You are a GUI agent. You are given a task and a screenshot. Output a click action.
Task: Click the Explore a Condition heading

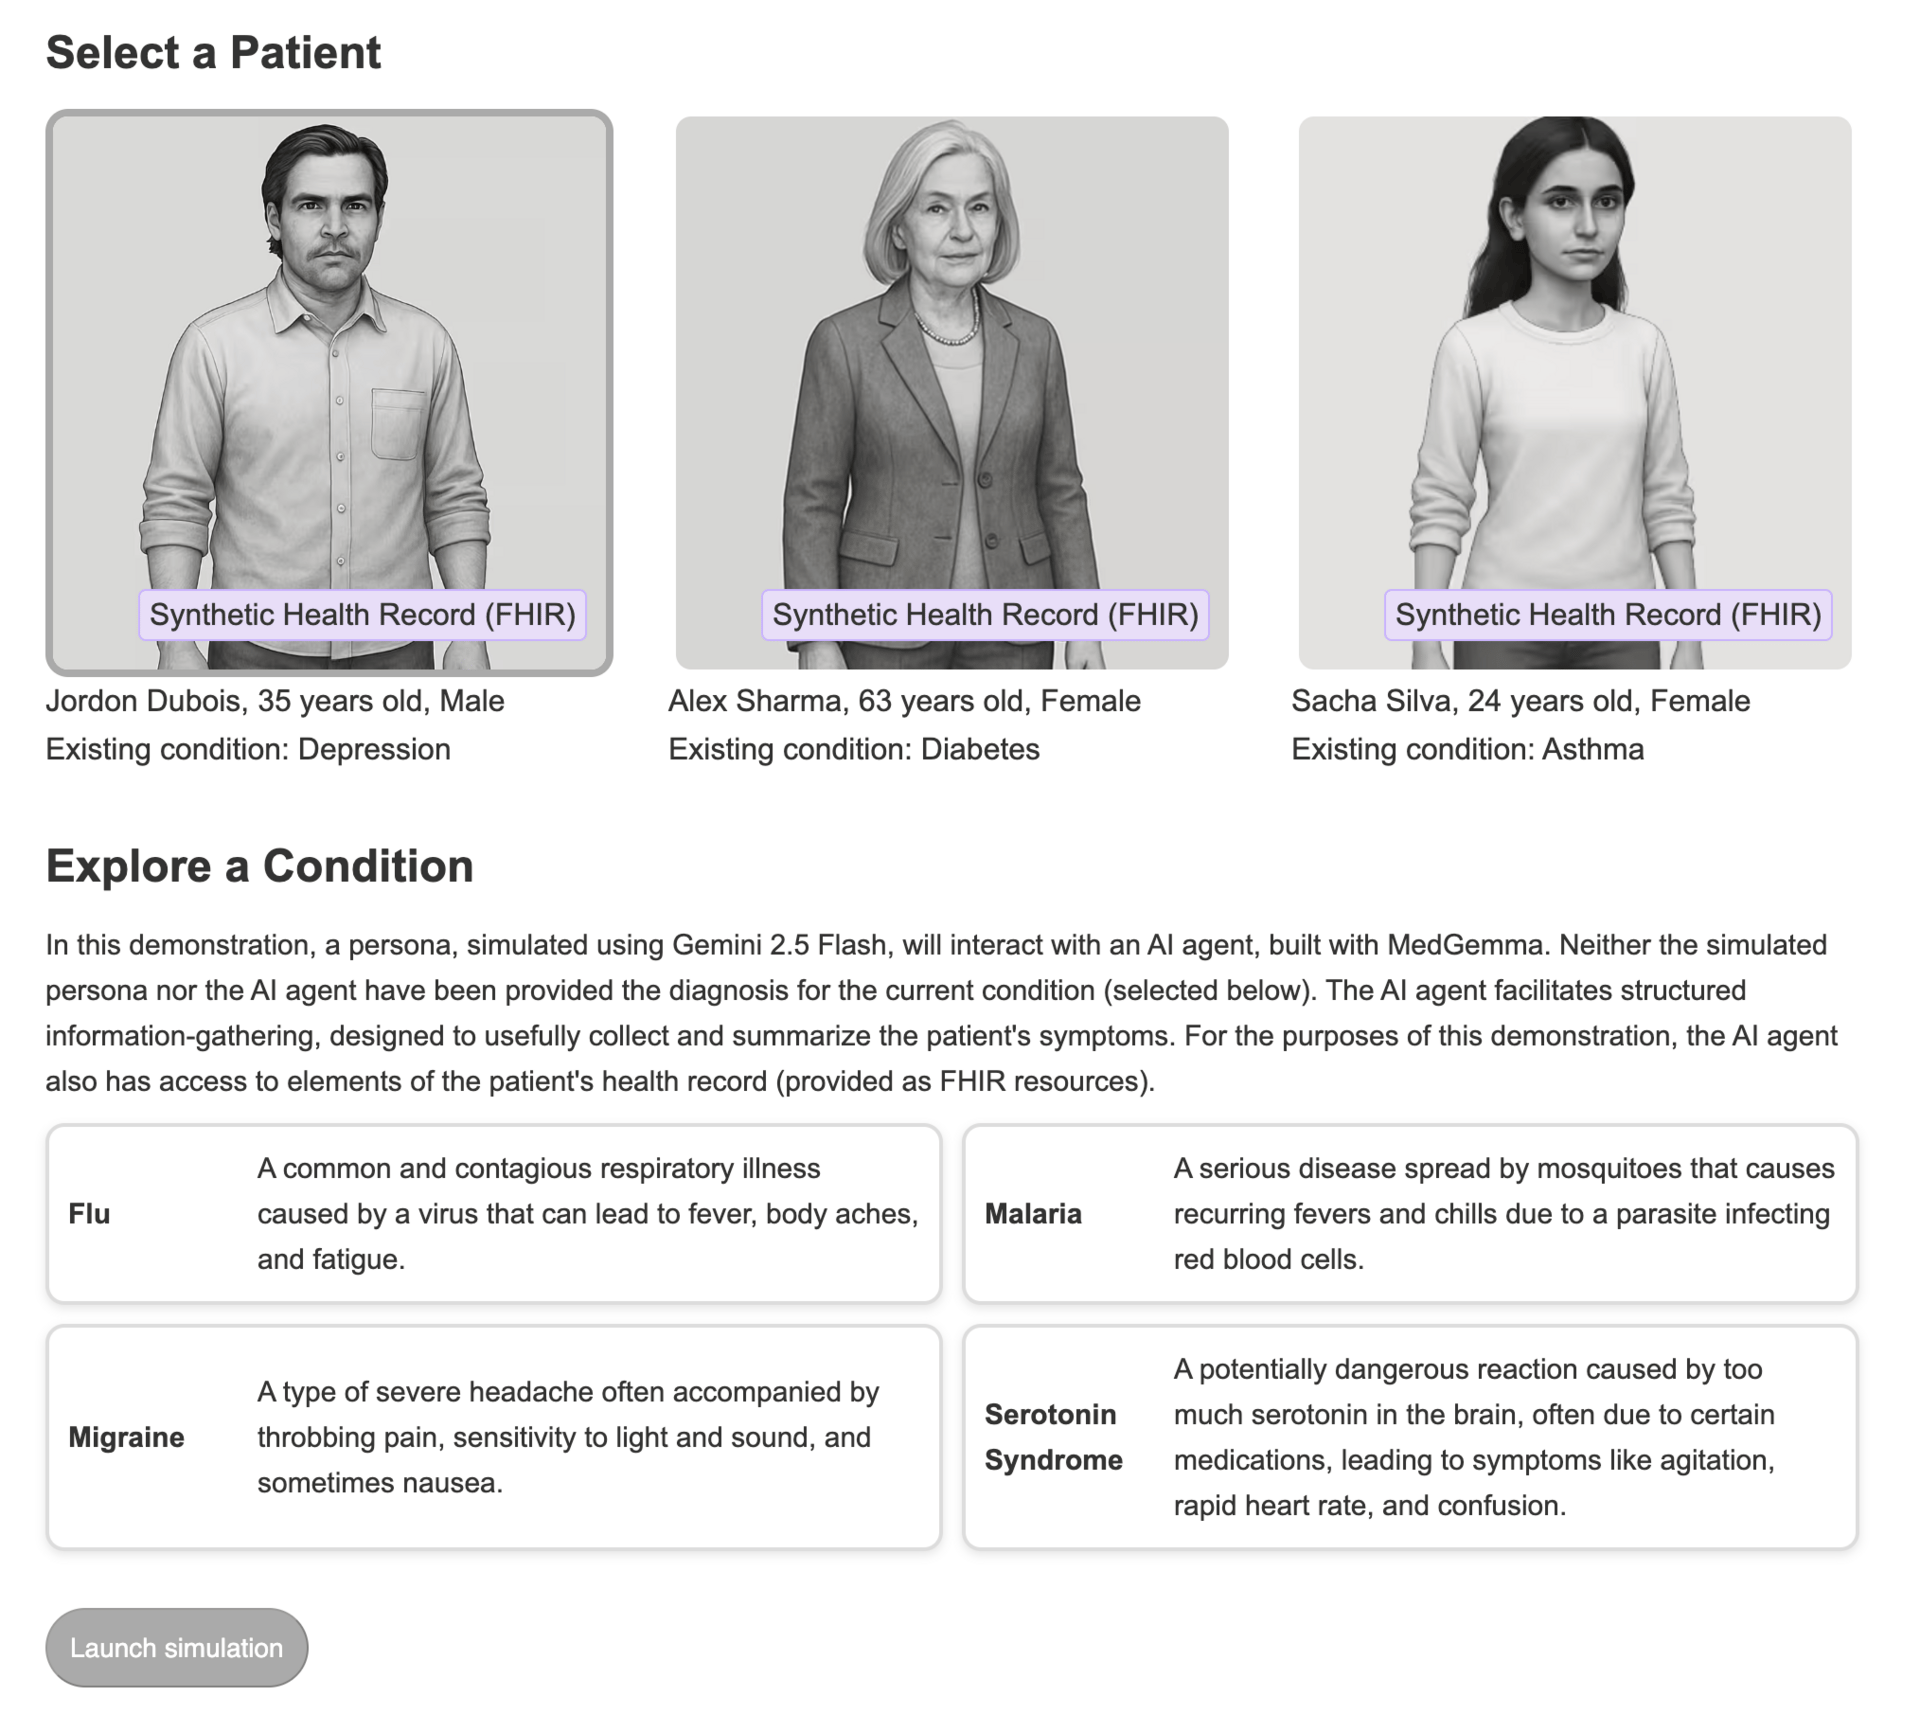coord(260,866)
